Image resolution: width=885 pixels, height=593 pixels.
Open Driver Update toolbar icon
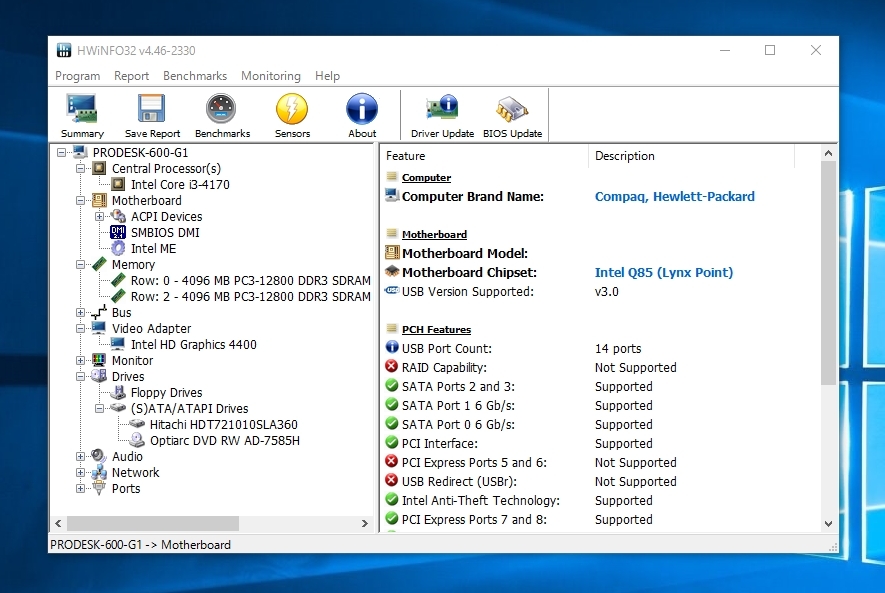click(x=442, y=115)
